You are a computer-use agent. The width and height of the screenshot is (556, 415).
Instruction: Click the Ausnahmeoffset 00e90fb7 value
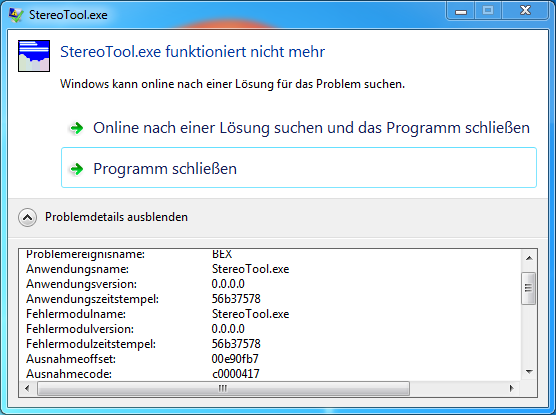(235, 359)
